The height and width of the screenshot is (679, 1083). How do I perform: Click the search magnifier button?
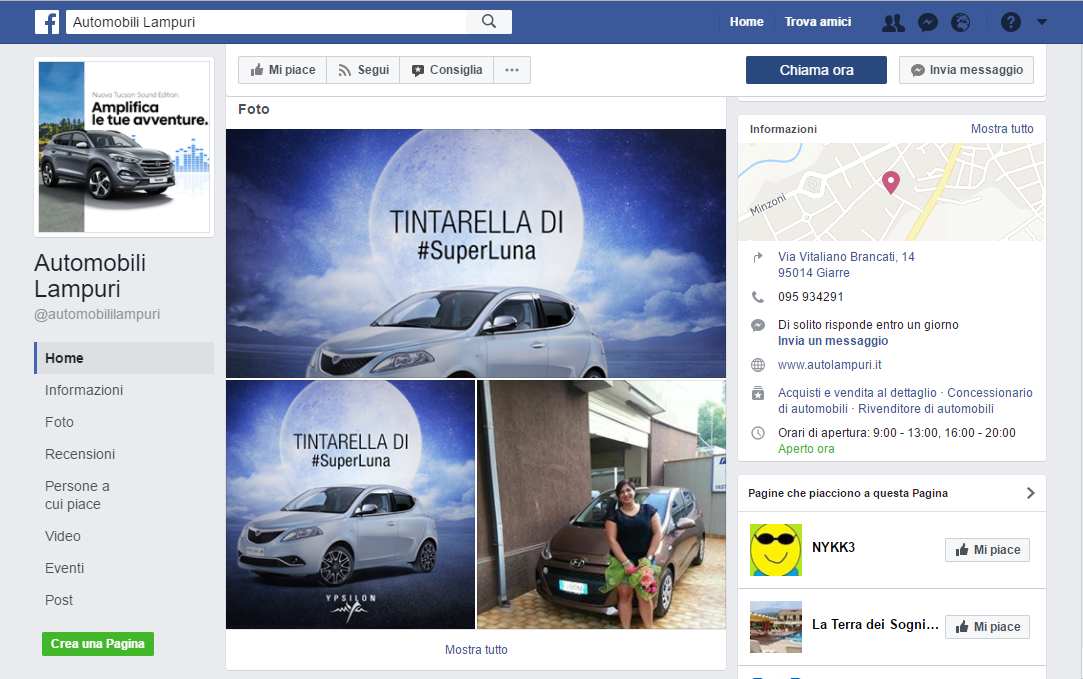coord(489,21)
